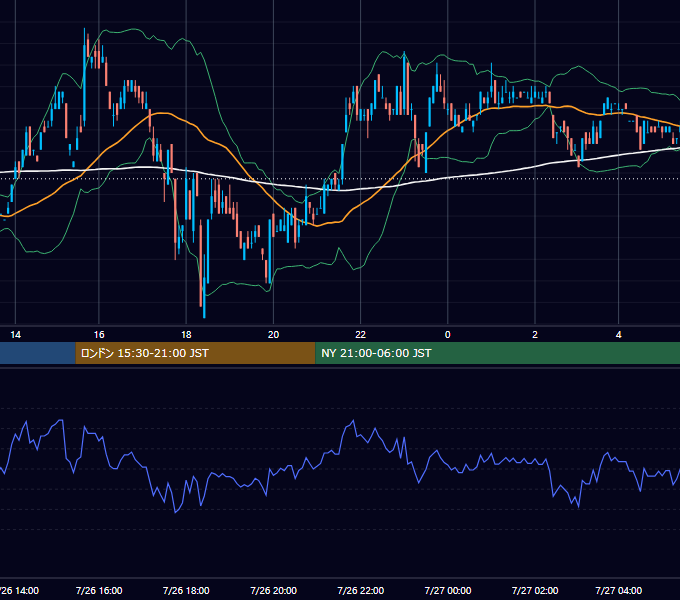Image resolution: width=680 pixels, height=600 pixels.
Task: Click the 16 hour label on price chart axis
Action: pyautogui.click(x=99, y=335)
